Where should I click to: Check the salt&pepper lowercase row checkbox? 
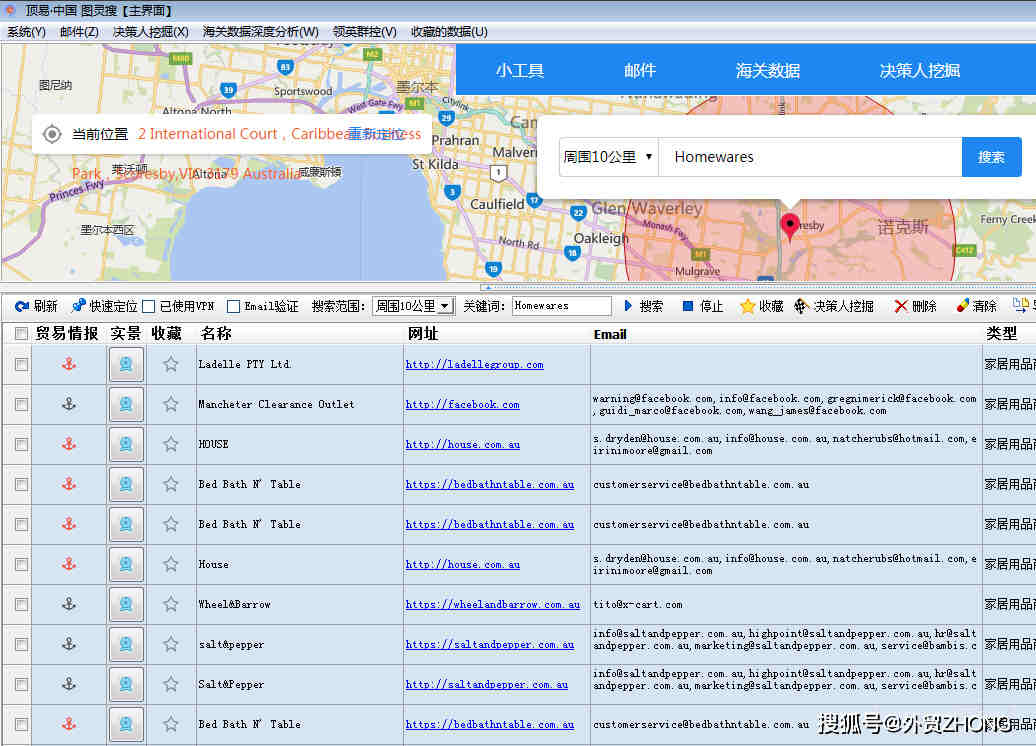coord(21,644)
